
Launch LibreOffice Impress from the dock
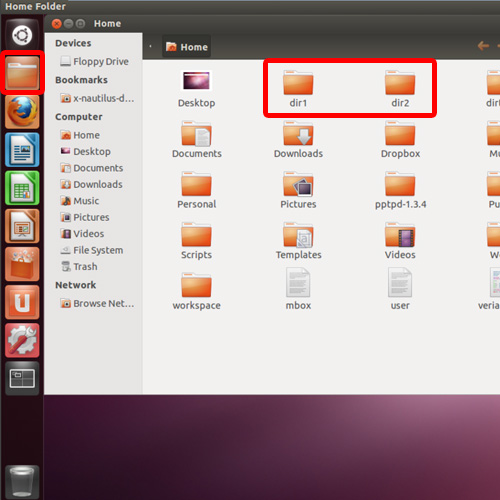[x=22, y=226]
